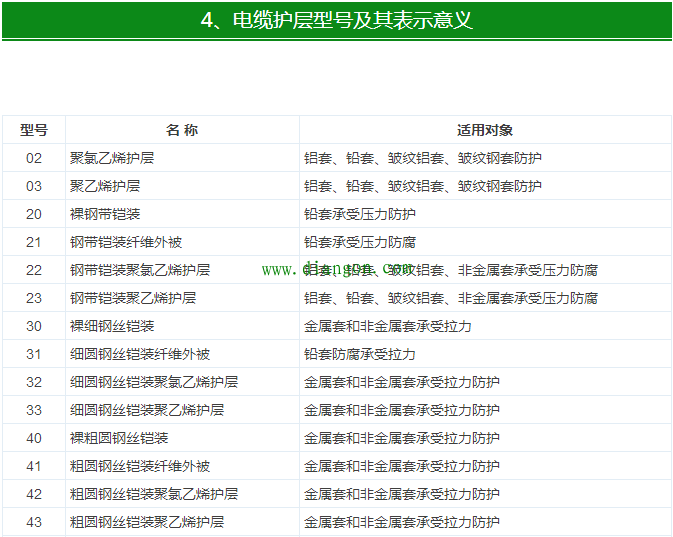Select model number cell "43"
This screenshot has height=537, width=673.
(x=34, y=522)
